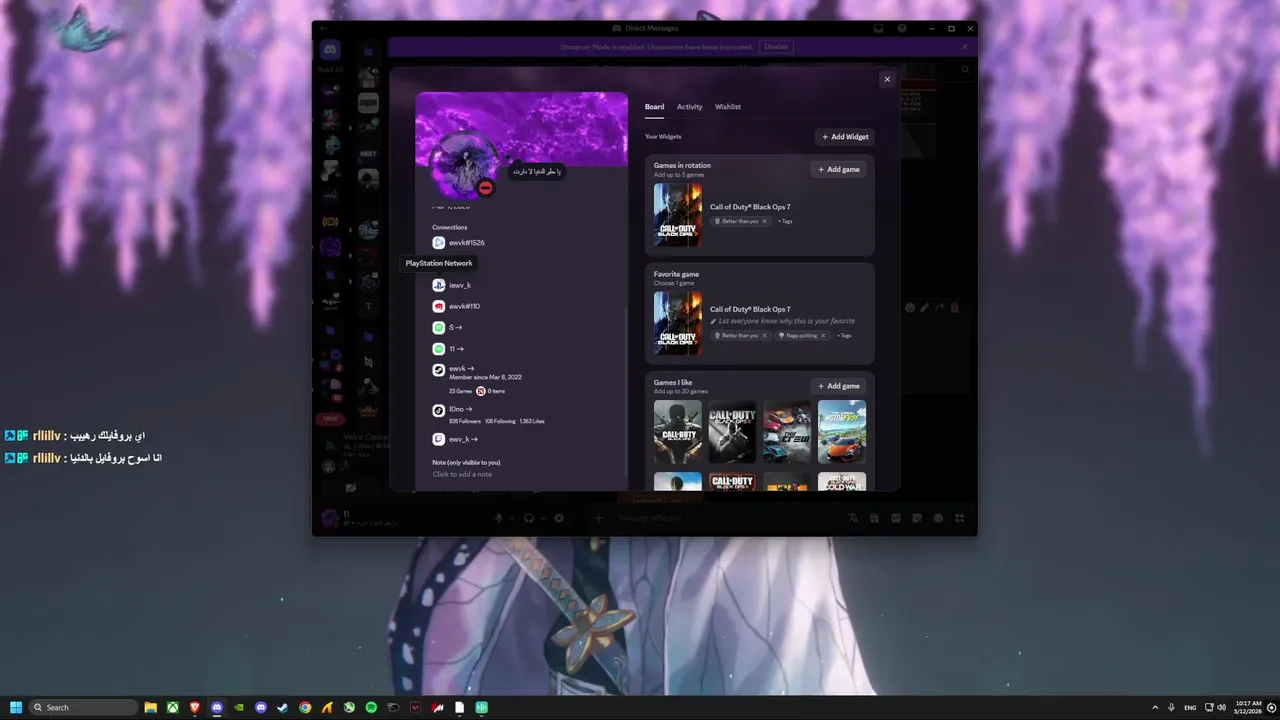Click the Twitch icon beside ewv_k
1280x720 pixels.
tap(438, 439)
